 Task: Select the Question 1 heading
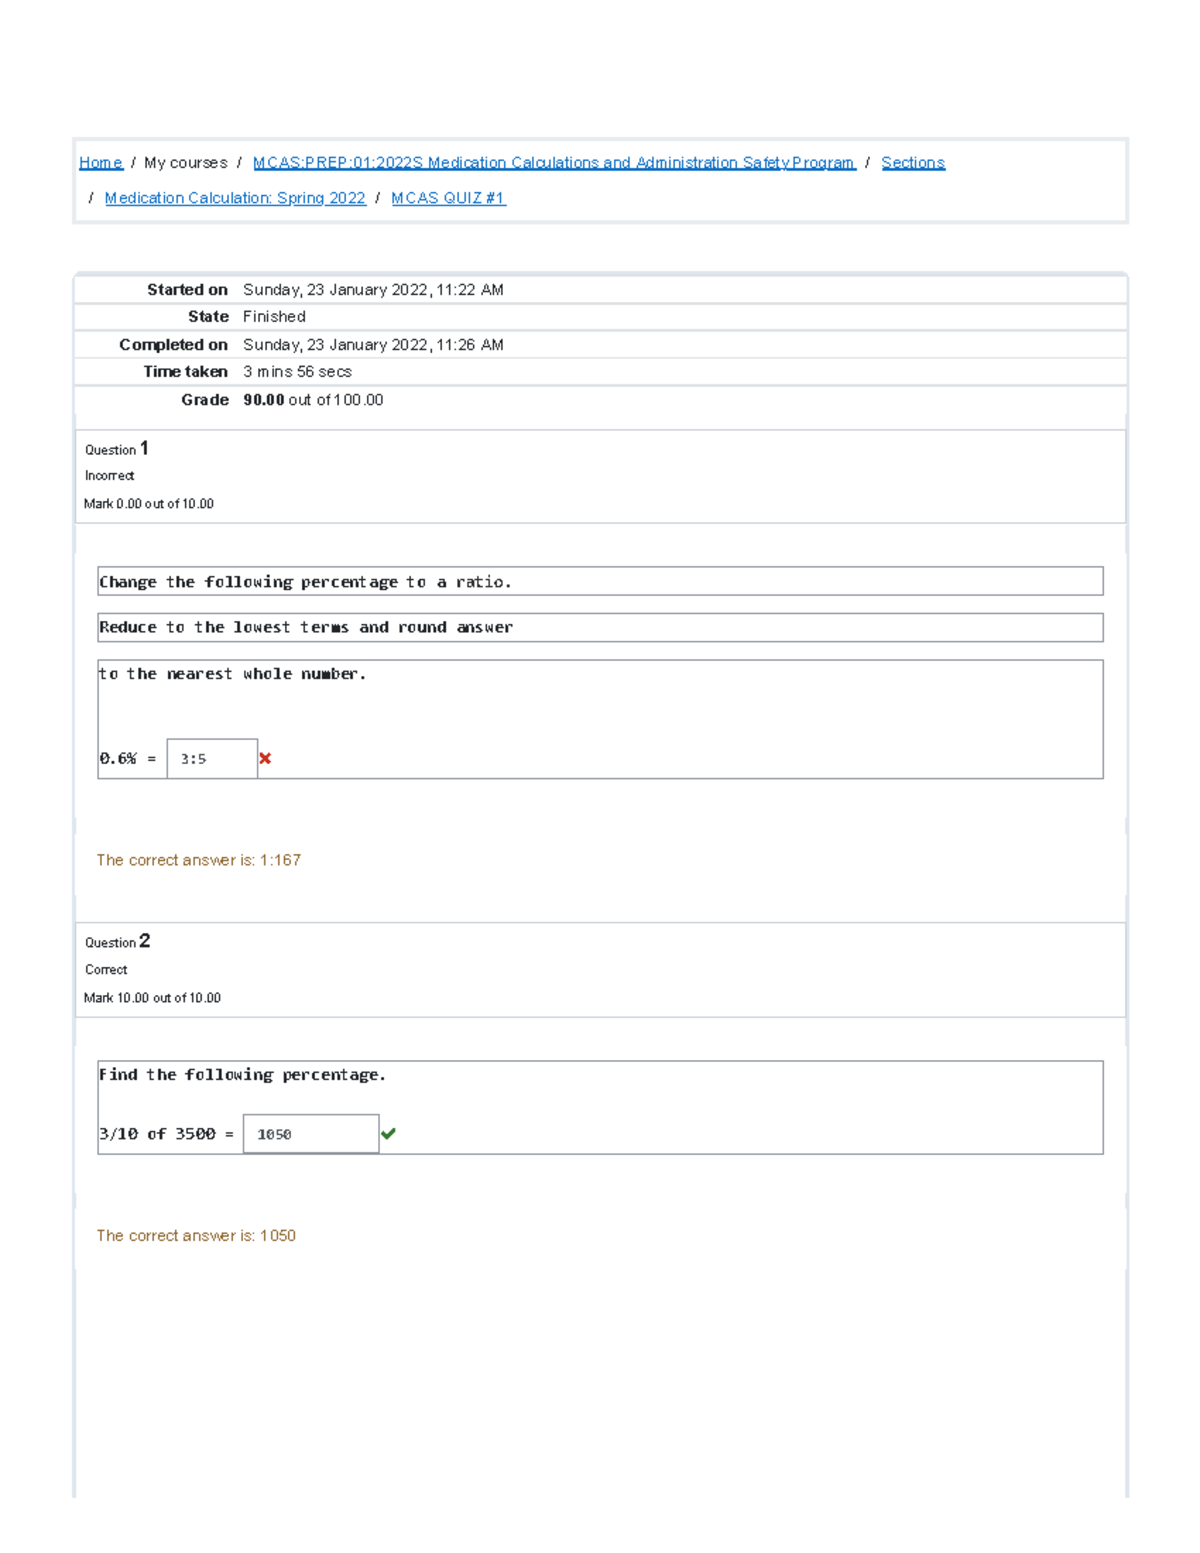(117, 449)
